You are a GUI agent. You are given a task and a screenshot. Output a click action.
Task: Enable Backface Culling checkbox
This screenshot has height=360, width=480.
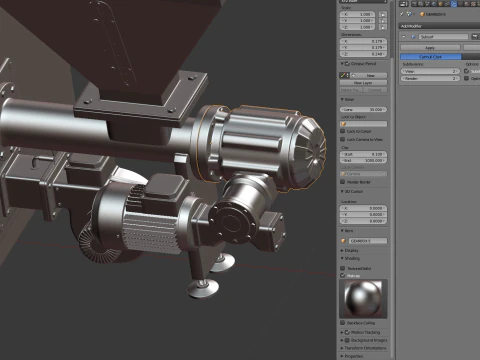pos(343,323)
